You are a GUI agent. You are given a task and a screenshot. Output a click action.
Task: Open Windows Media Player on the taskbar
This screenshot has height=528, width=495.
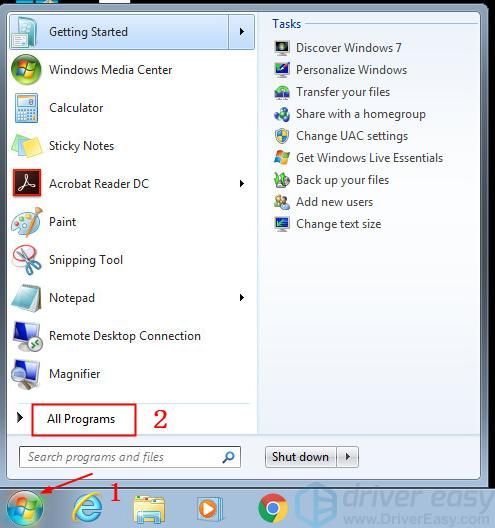pyautogui.click(x=210, y=508)
